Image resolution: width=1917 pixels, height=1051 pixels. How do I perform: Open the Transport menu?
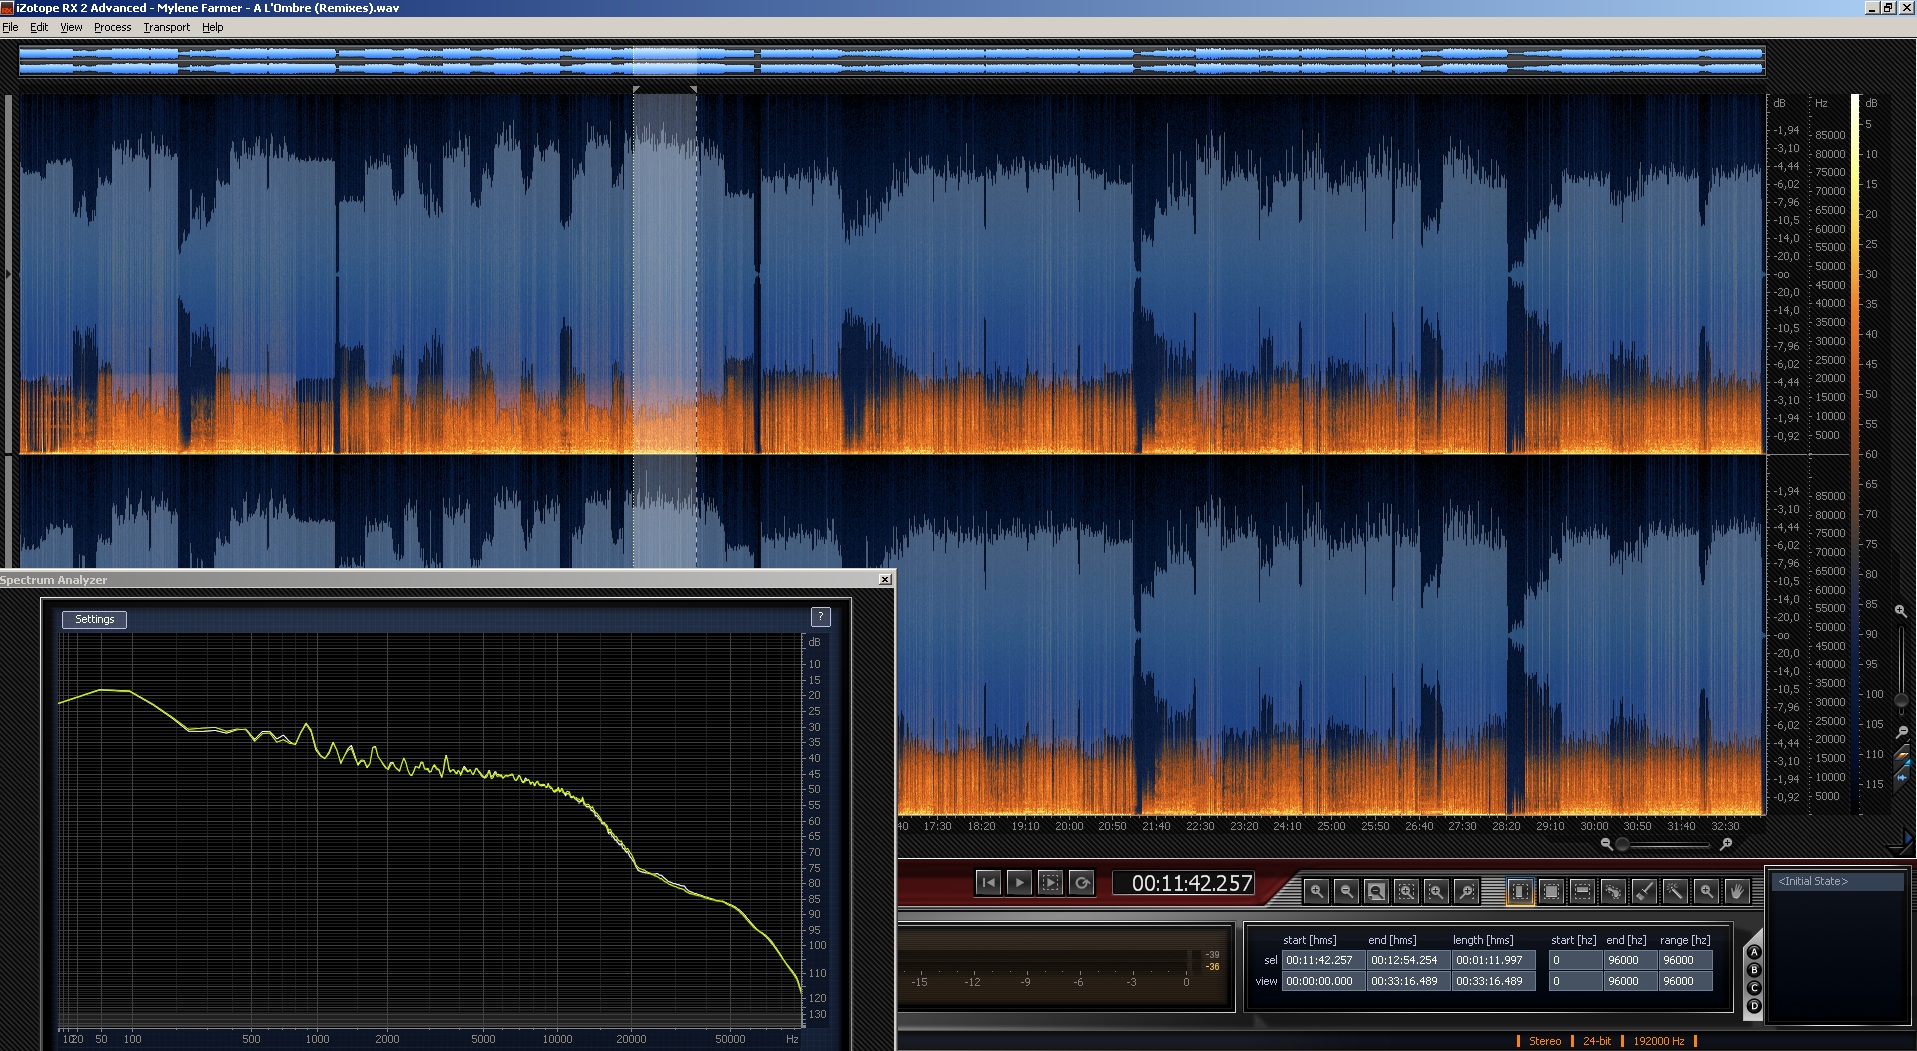166,27
